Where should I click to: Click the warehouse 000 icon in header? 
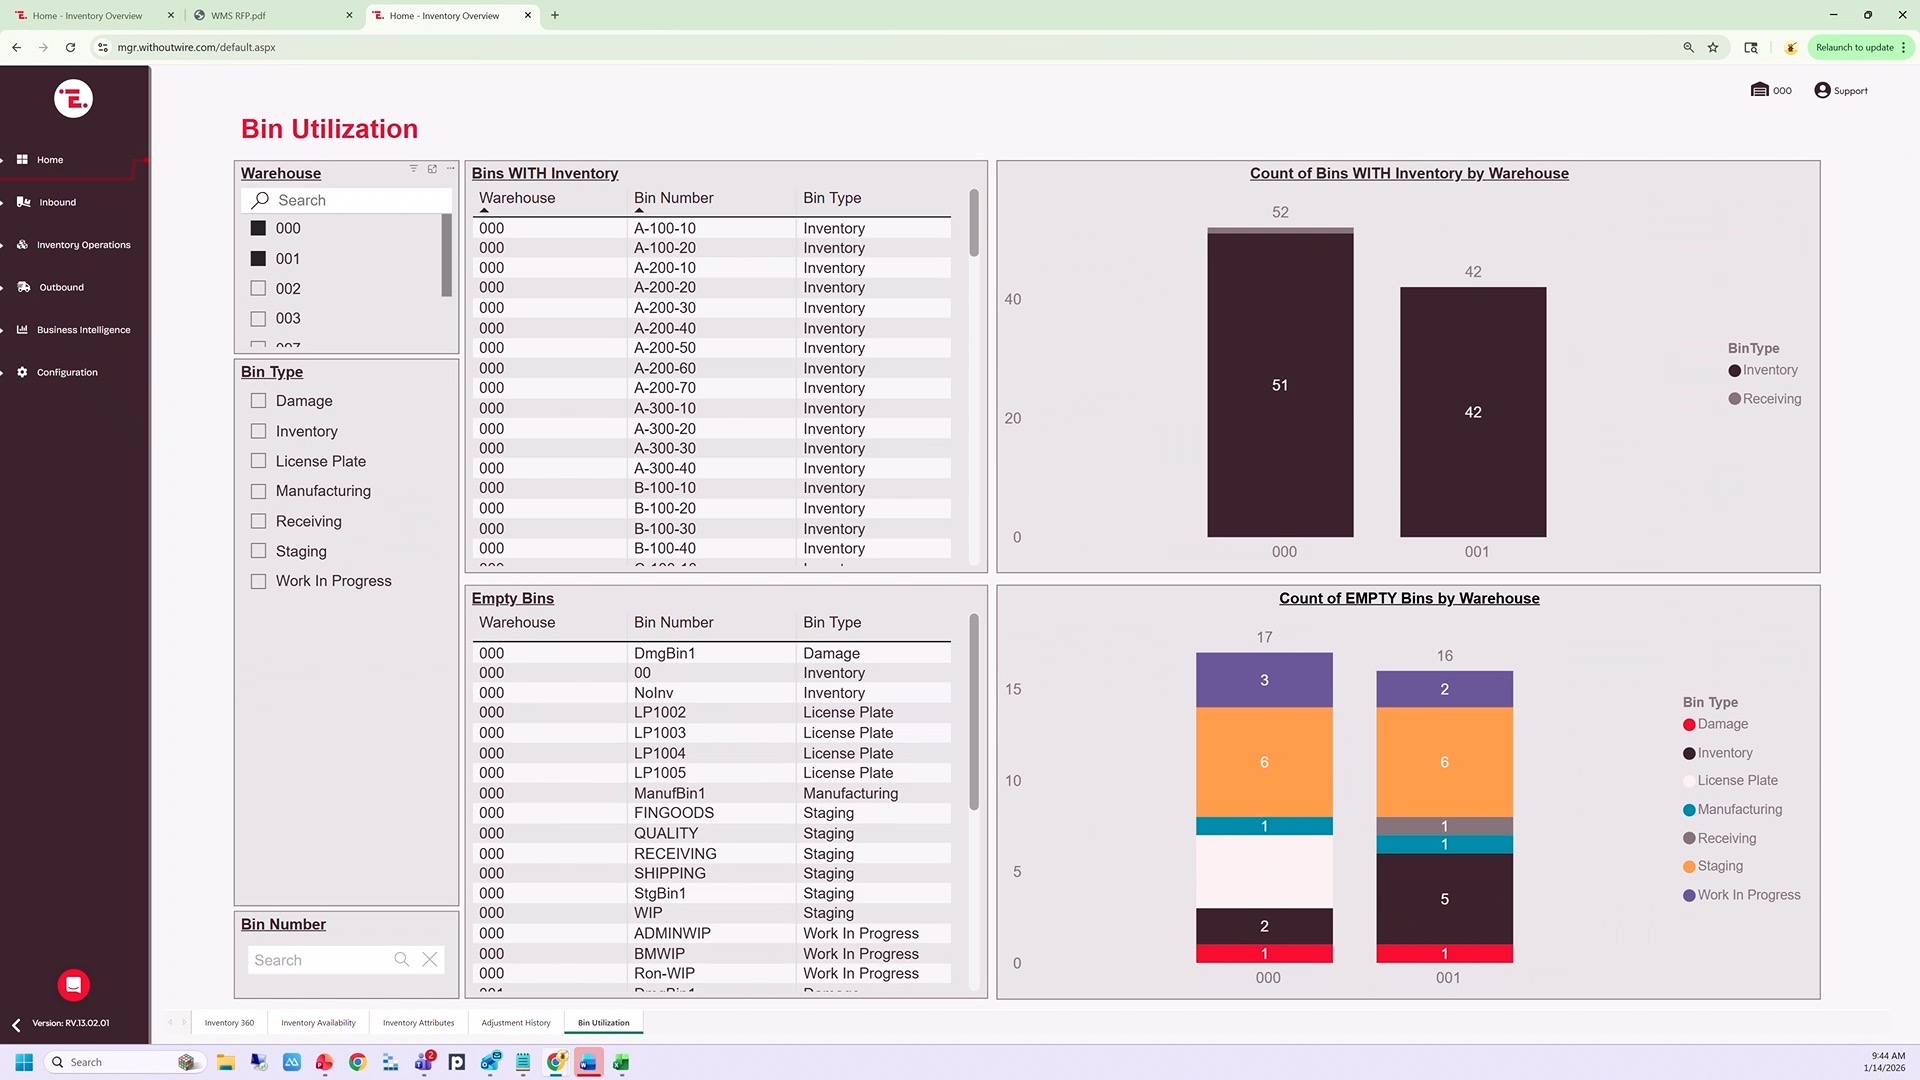click(x=1759, y=90)
